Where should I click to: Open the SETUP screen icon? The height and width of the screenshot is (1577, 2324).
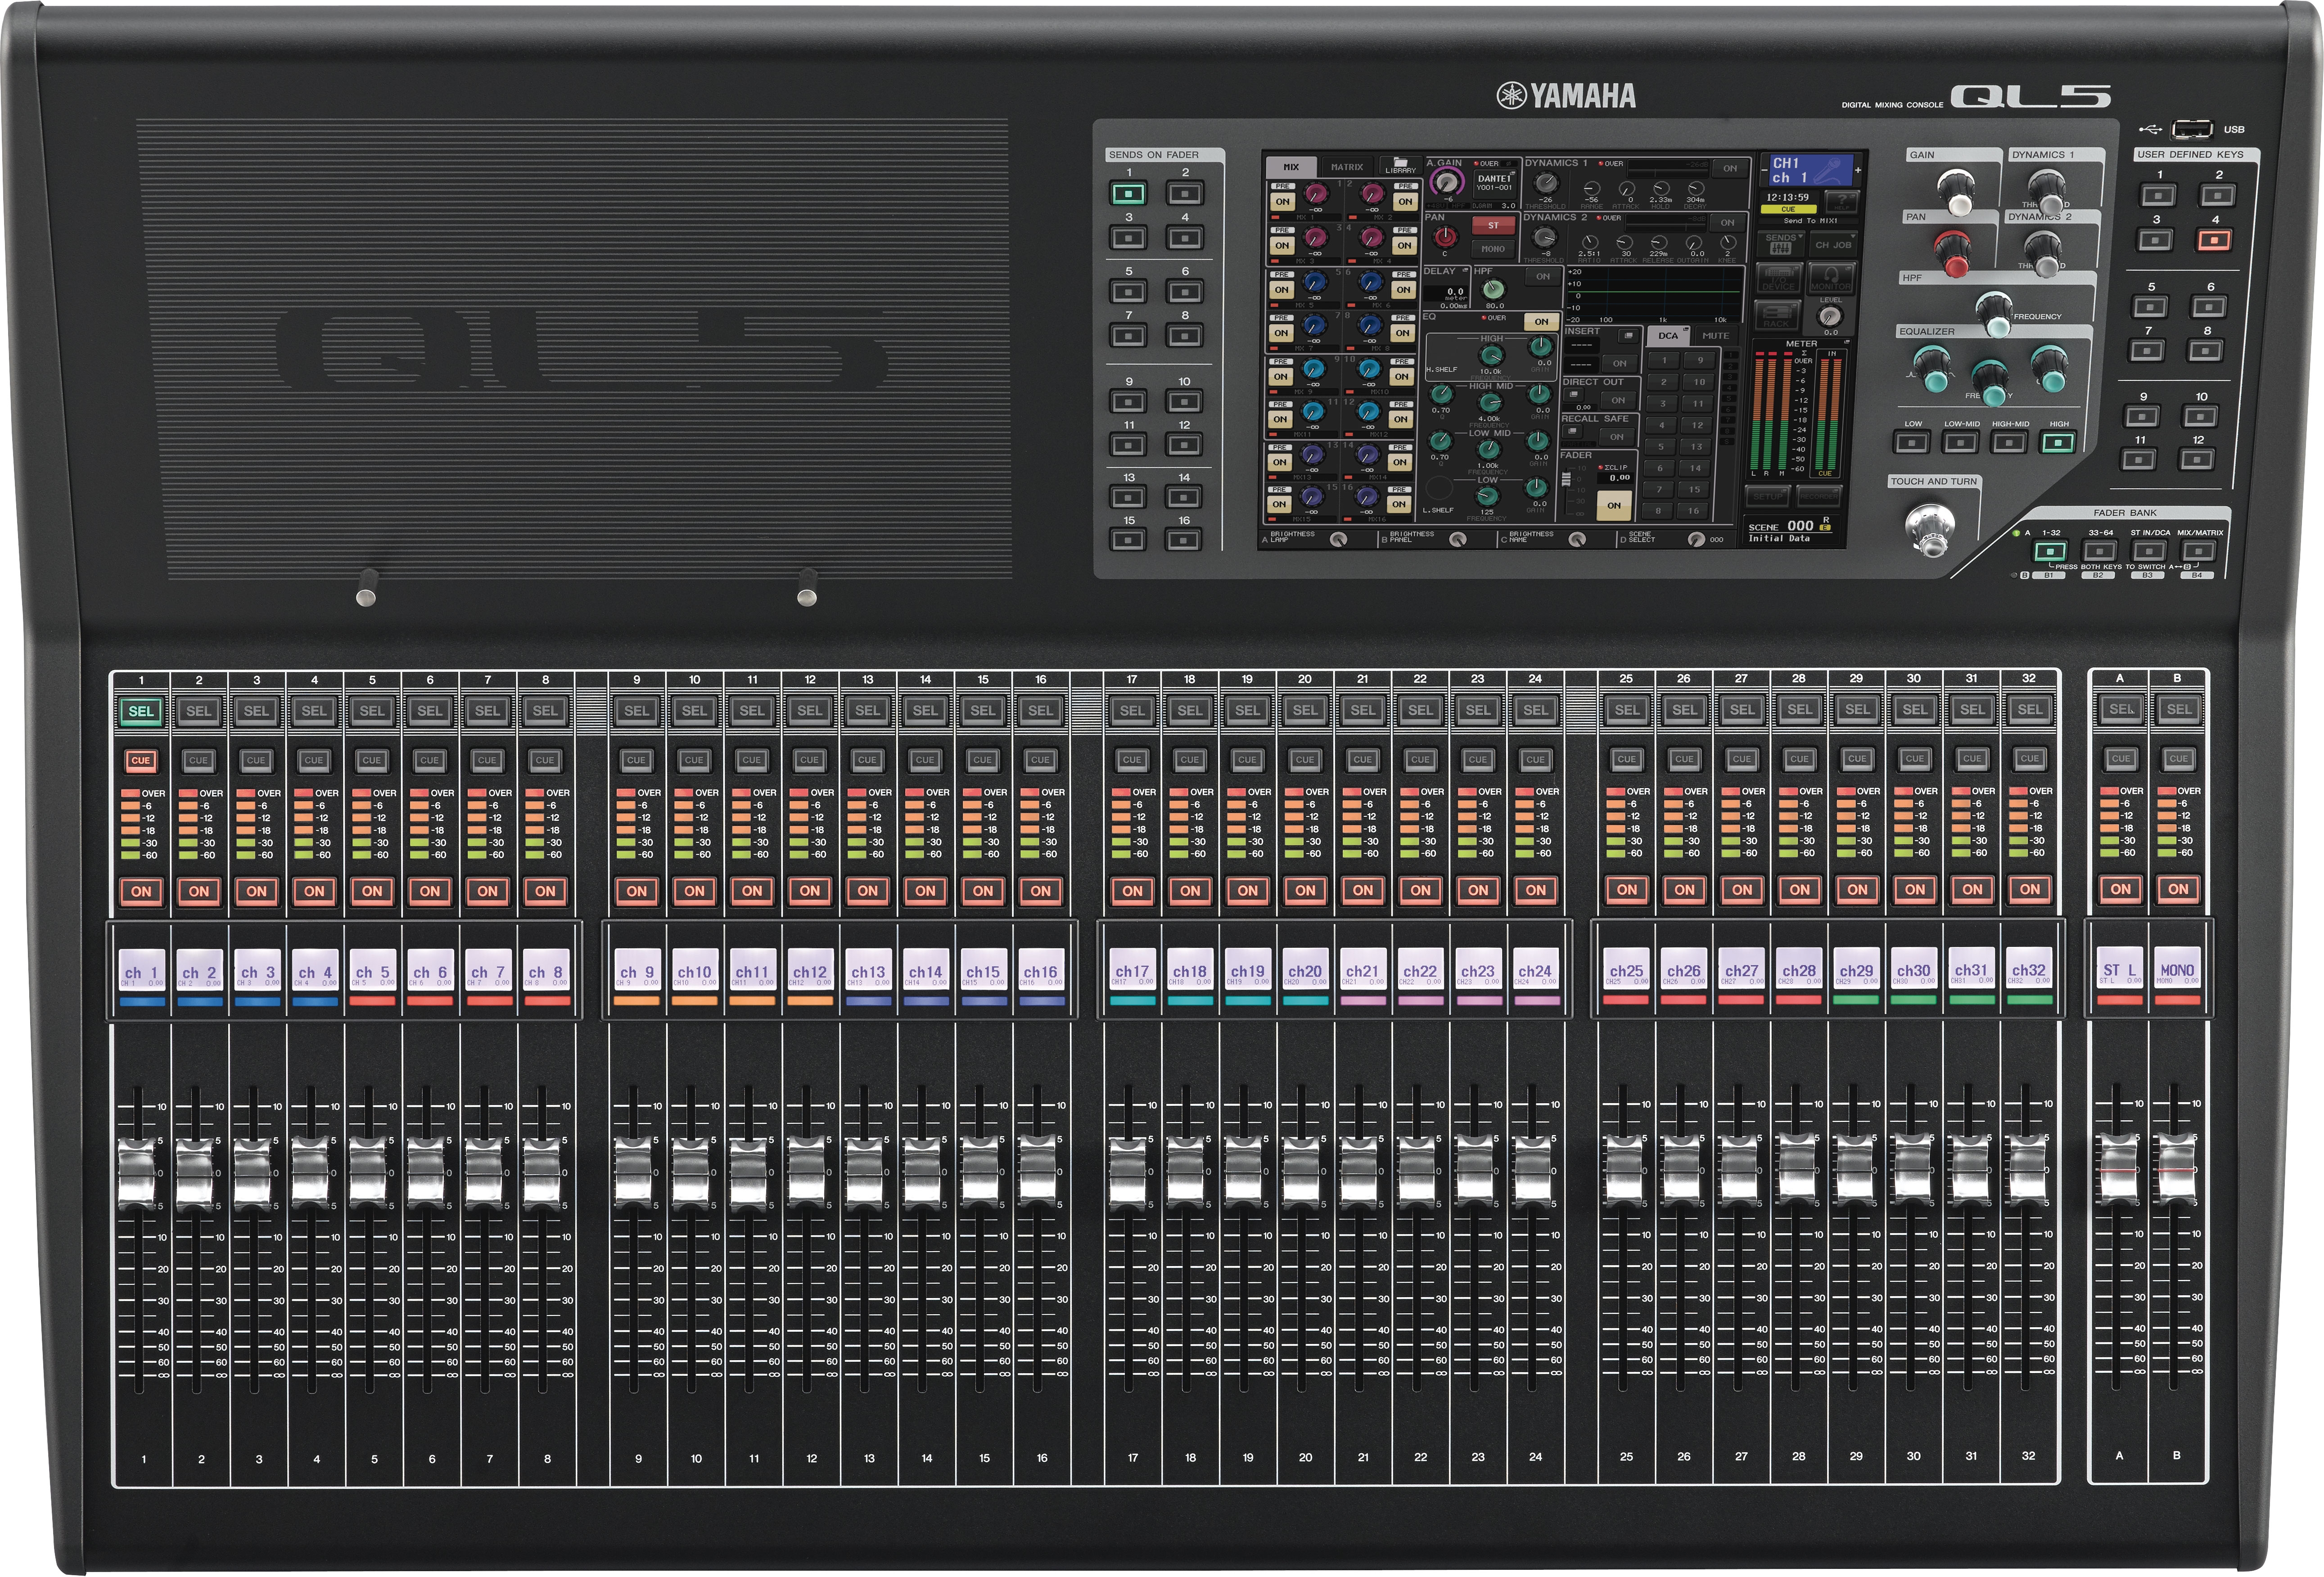point(1768,496)
